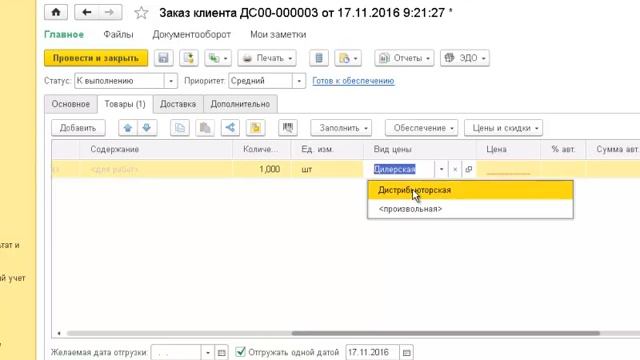Click the Содержание column header
This screenshot has height=360, width=640.
tap(155, 149)
